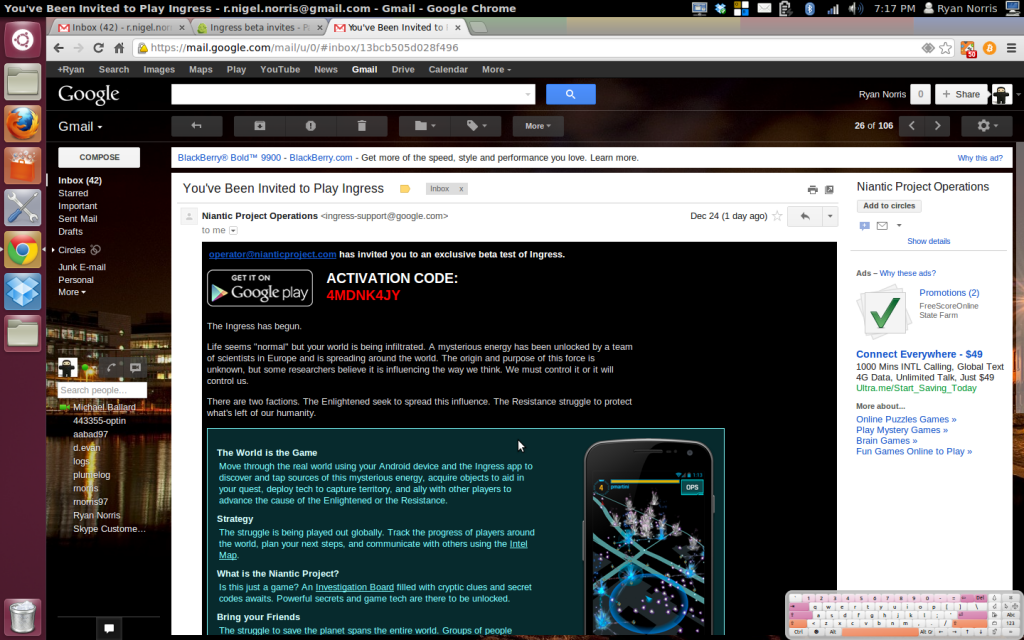The width and height of the screenshot is (1024, 640).
Task: Open the Investigation Board link
Action: click(355, 587)
